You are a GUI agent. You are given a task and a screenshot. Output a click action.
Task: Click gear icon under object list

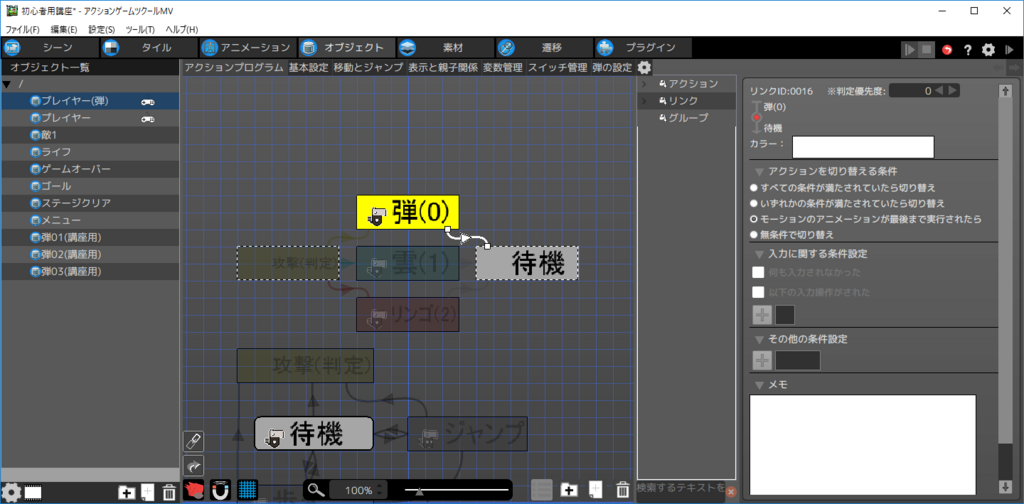(11, 492)
